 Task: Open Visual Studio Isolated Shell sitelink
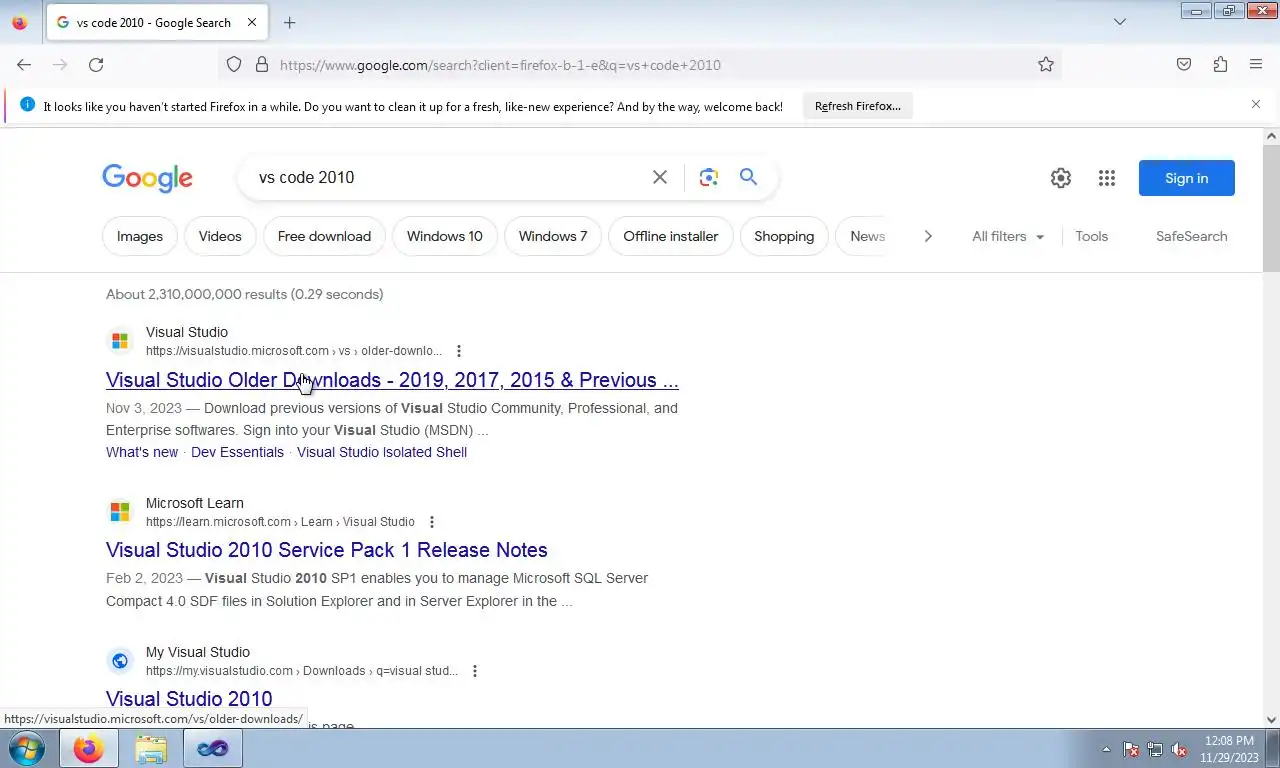coord(382,452)
